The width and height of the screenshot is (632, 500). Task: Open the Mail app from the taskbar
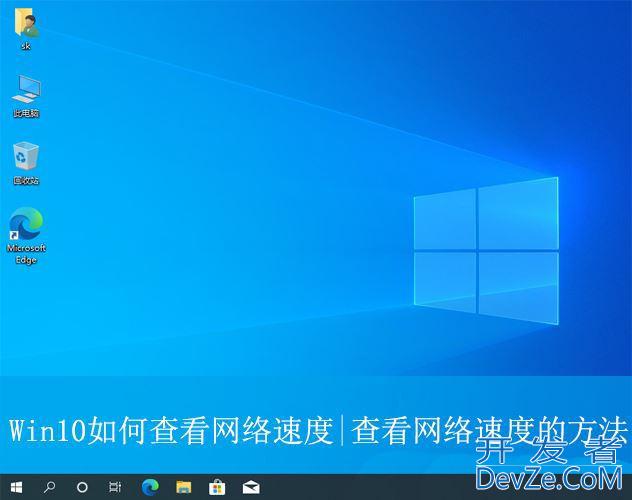click(x=249, y=487)
